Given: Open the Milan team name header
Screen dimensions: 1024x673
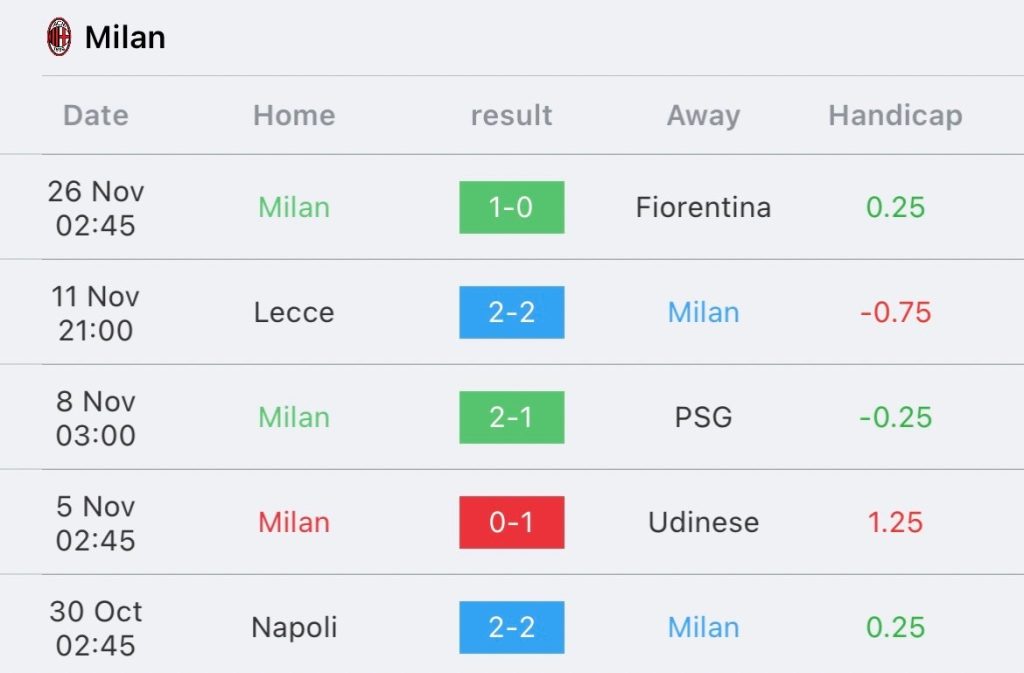Looking at the screenshot, I should (x=125, y=37).
